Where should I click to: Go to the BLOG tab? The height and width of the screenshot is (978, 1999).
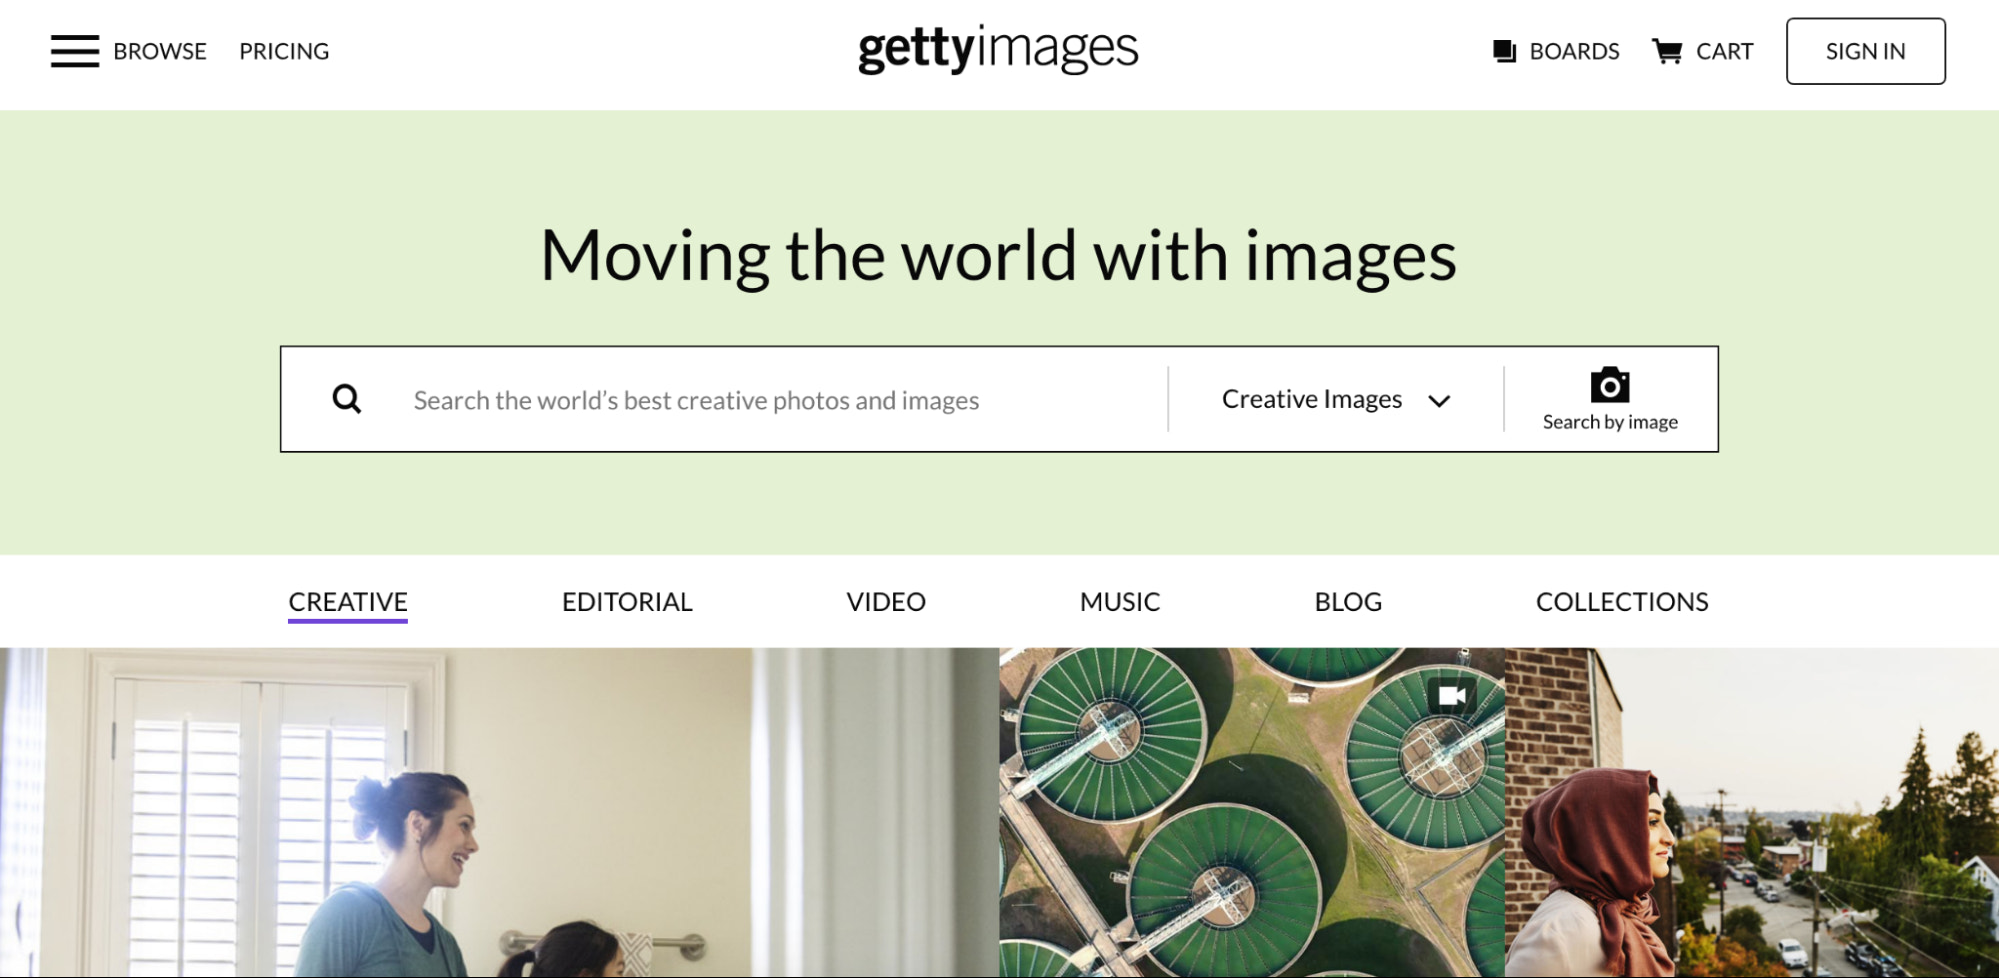pos(1348,601)
